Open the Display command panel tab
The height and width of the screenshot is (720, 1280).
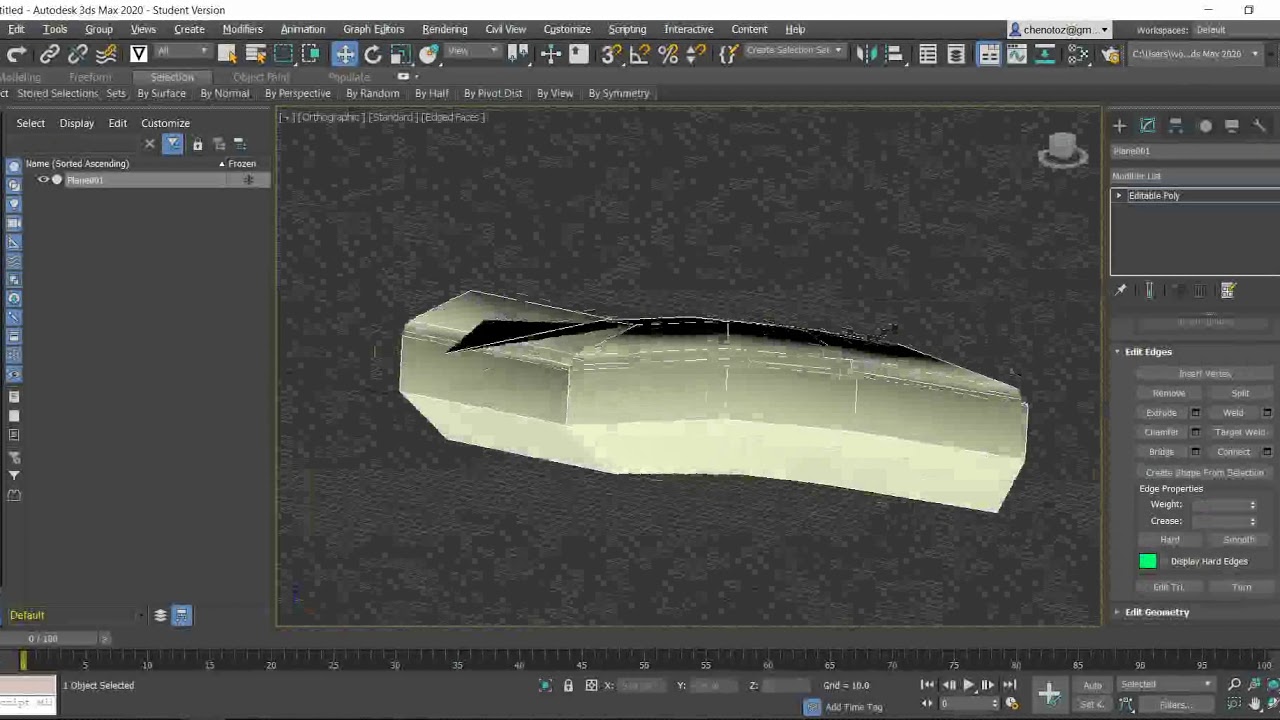click(1232, 125)
